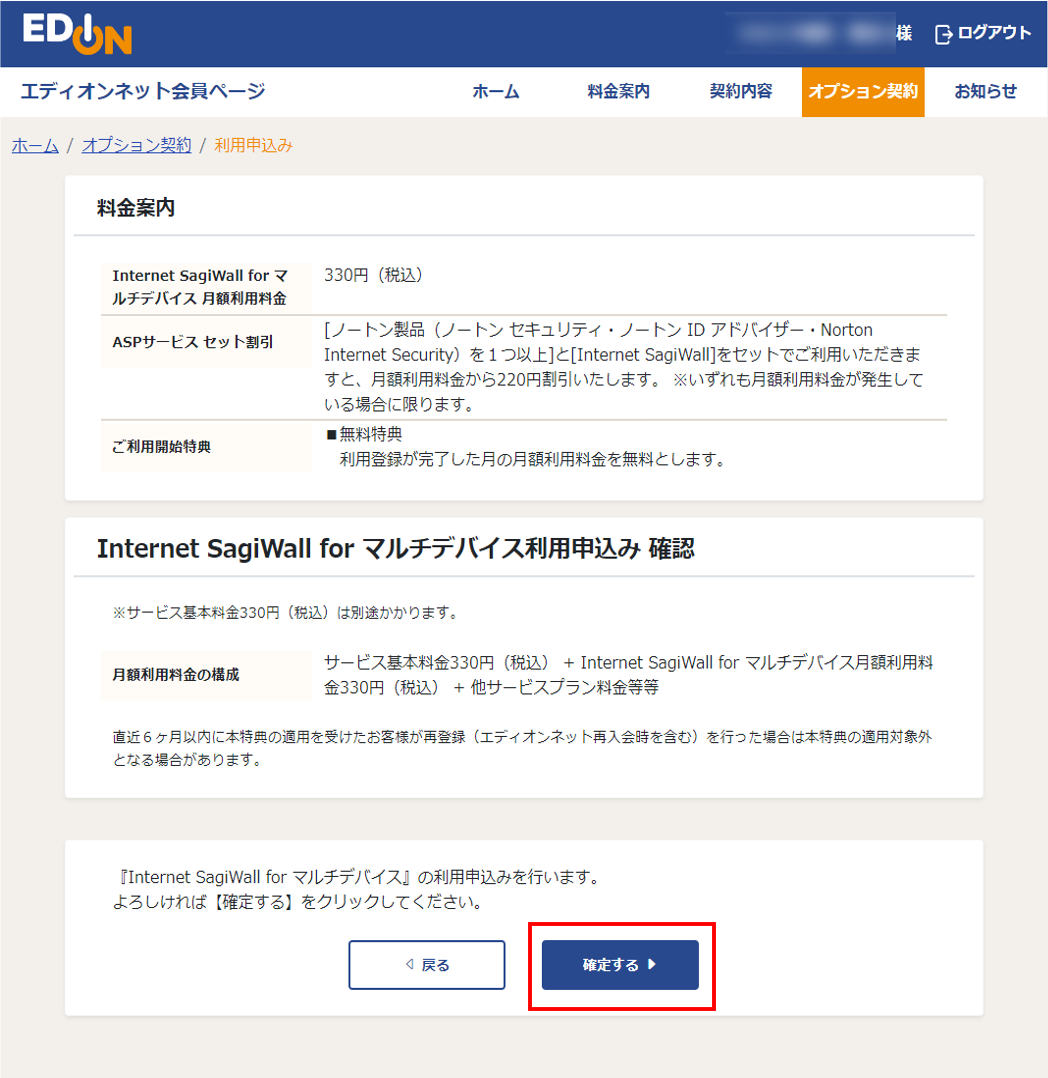
Task: Select the オプション契約 tab
Action: click(x=862, y=91)
